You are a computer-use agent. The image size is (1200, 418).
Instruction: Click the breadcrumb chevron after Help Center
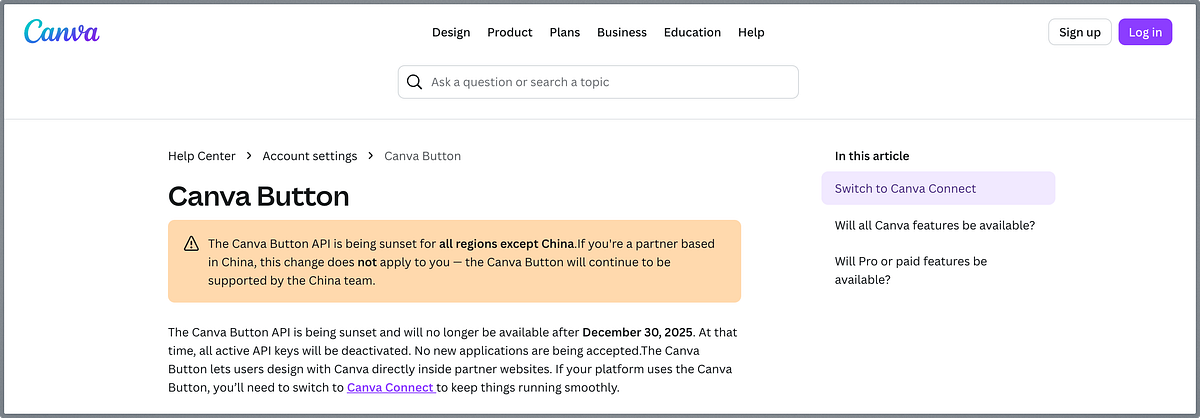[249, 156]
